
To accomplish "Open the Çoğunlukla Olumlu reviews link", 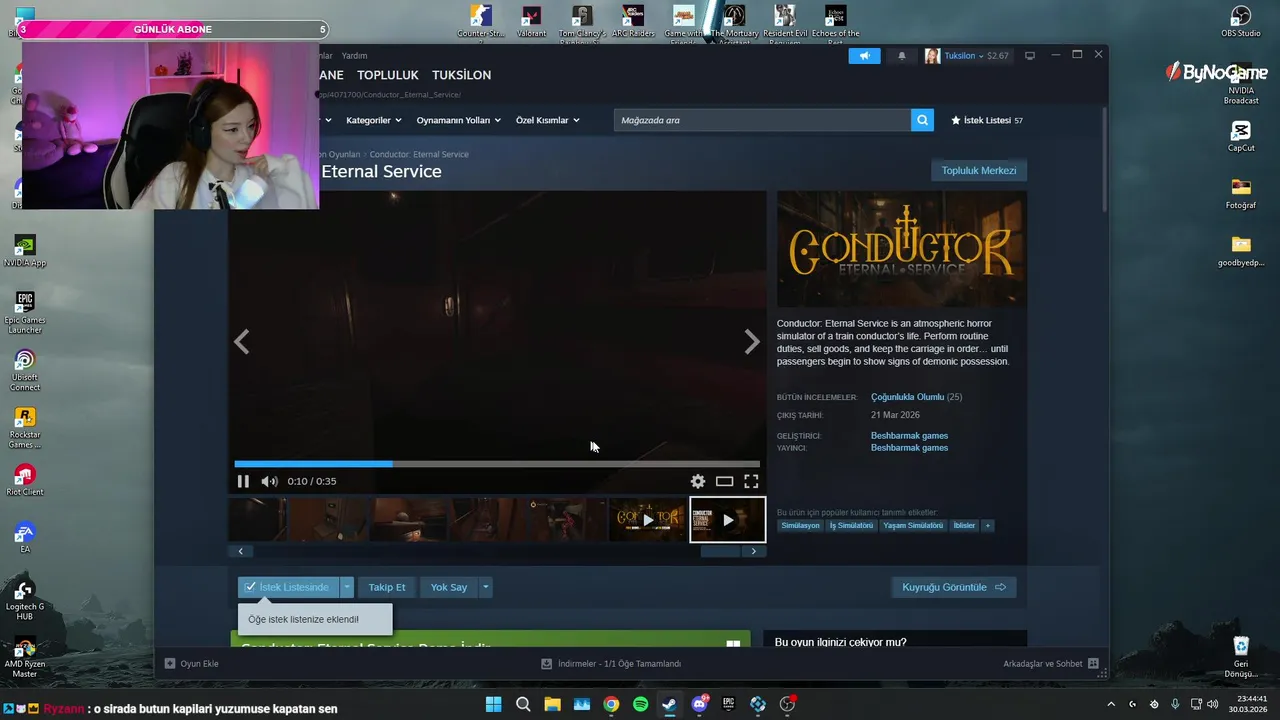I will point(907,397).
